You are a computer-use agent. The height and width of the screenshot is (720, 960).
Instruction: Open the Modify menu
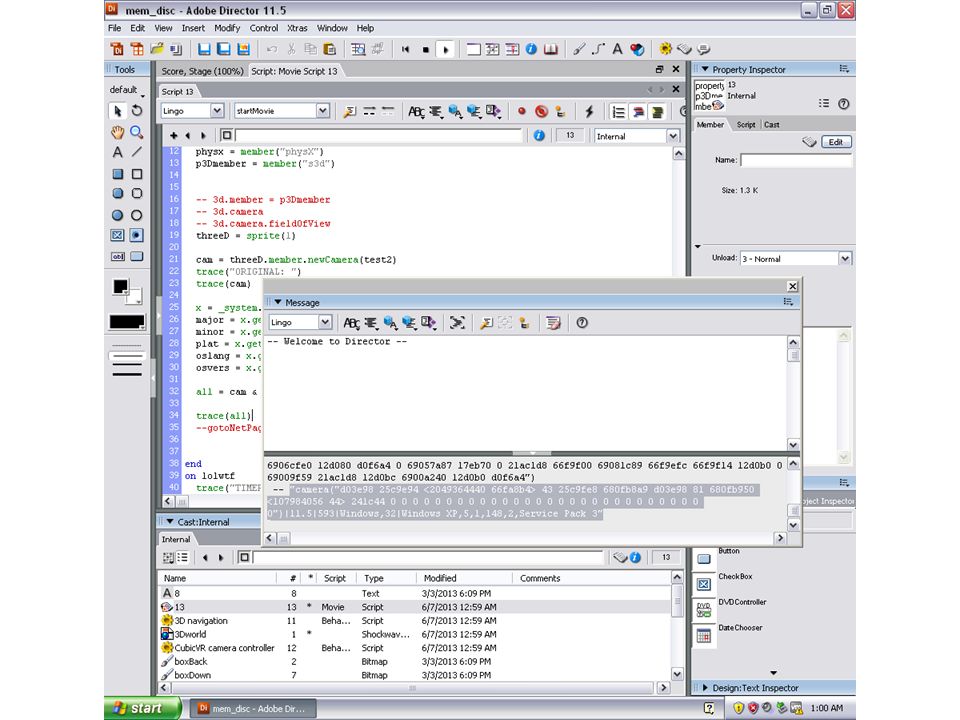pos(227,28)
